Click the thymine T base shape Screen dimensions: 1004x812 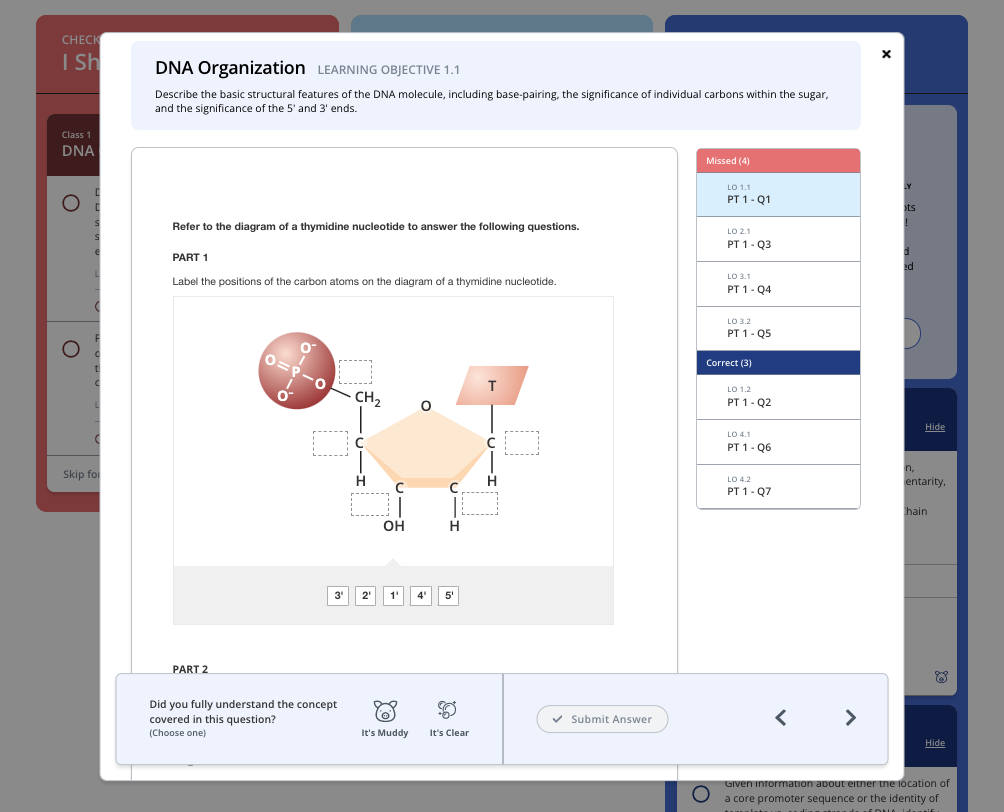492,386
